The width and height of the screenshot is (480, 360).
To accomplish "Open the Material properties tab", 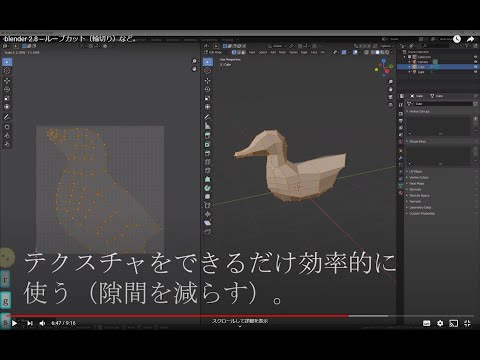I will [x=401, y=193].
